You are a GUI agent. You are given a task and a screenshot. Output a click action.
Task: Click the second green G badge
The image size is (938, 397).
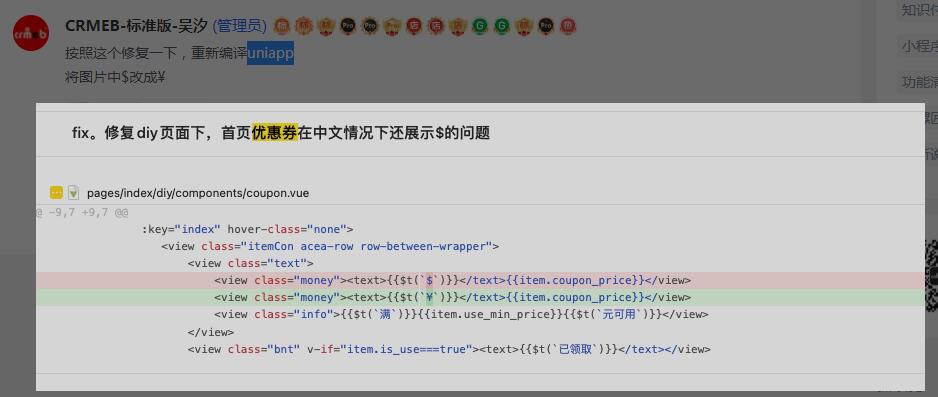pyautogui.click(x=502, y=26)
